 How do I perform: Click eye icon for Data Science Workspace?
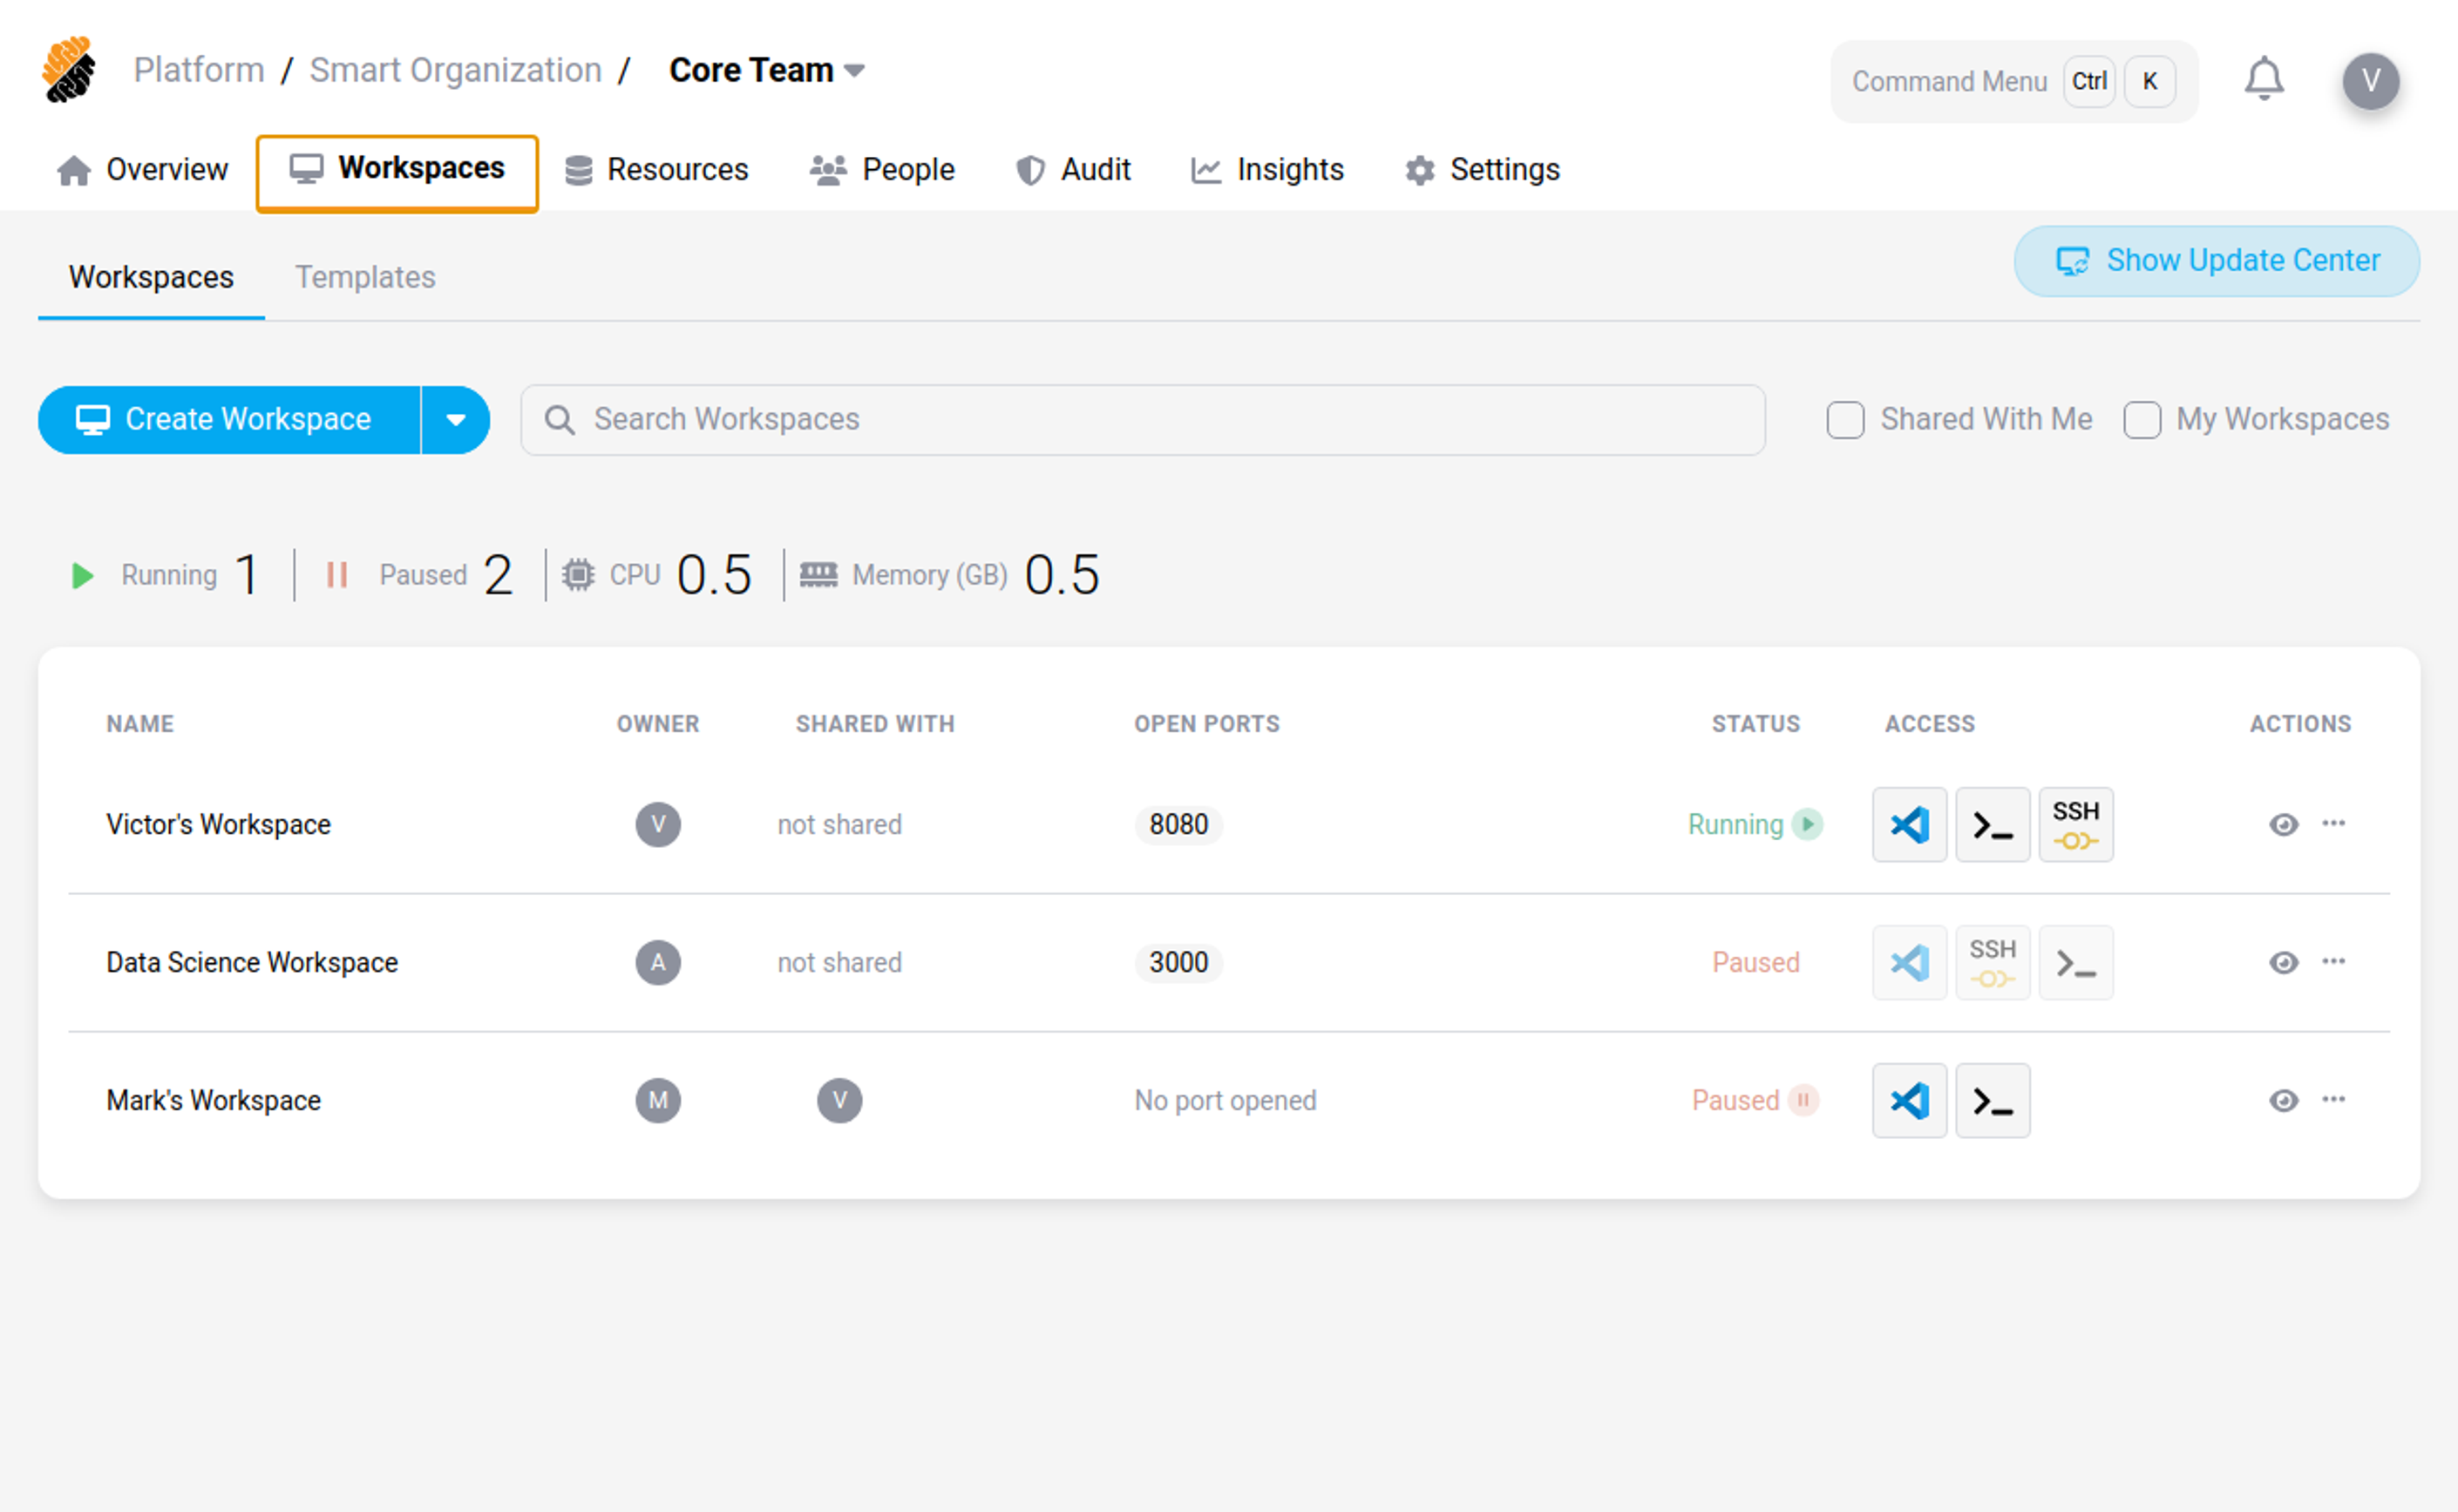point(2283,962)
